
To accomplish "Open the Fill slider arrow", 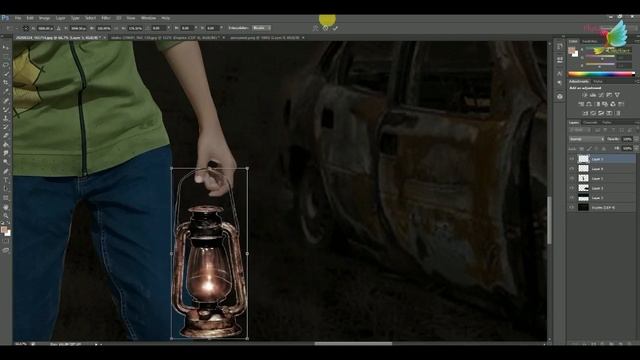I will (x=636, y=149).
